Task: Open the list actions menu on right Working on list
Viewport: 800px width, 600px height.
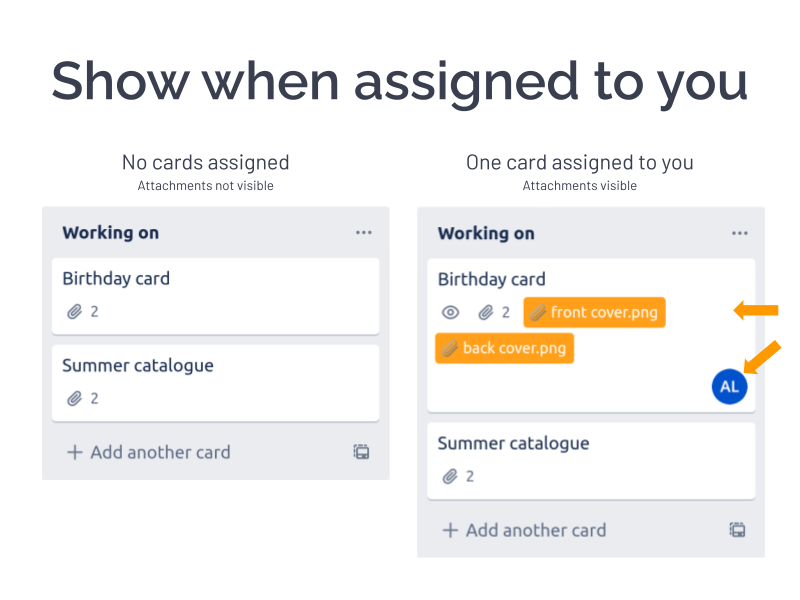Action: 739,233
